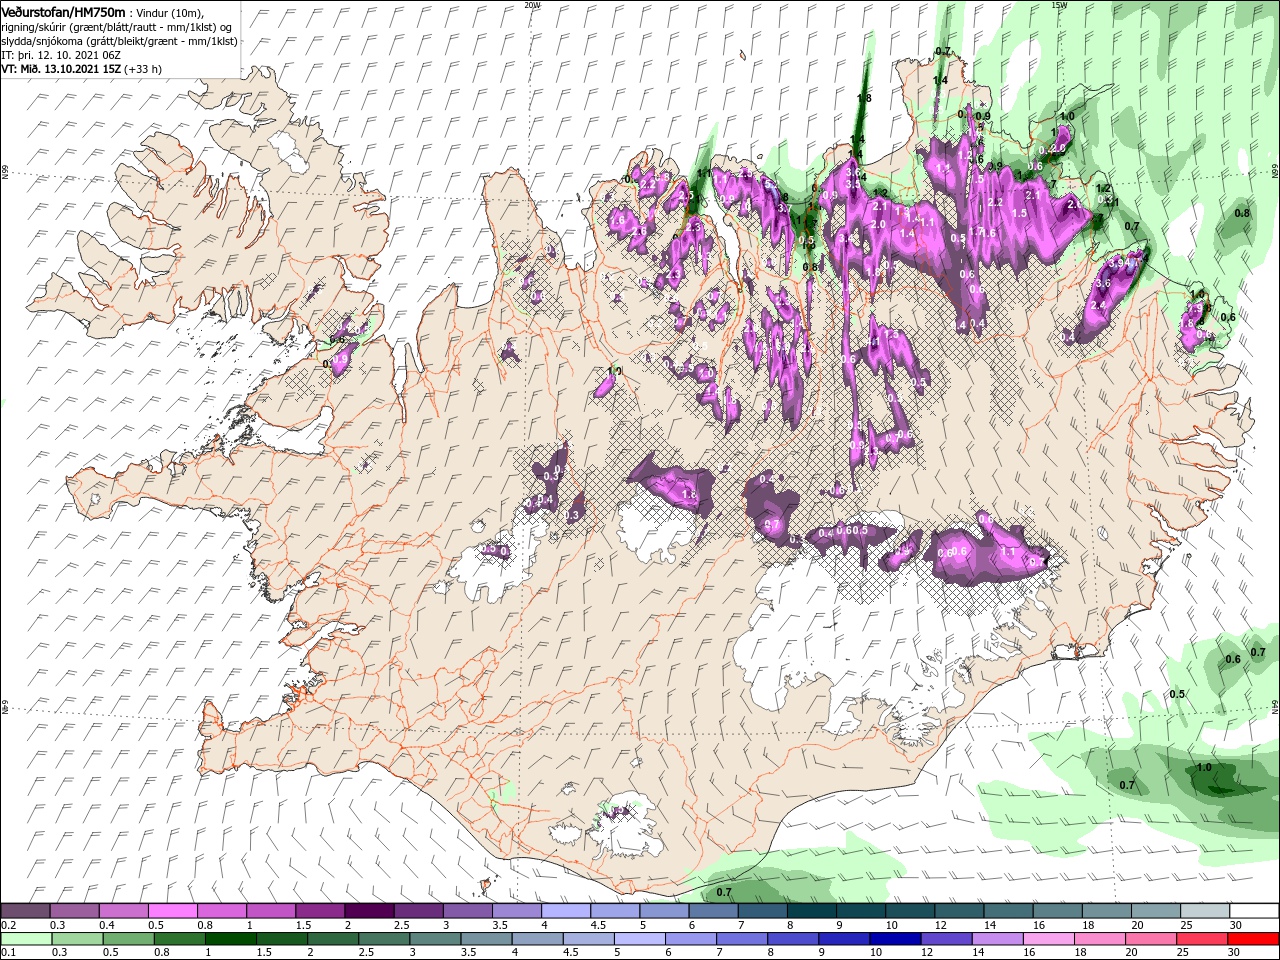
Task: Click the 'IT: þri. 12. 10. 2021 06Z' line
Action: [x=62, y=55]
